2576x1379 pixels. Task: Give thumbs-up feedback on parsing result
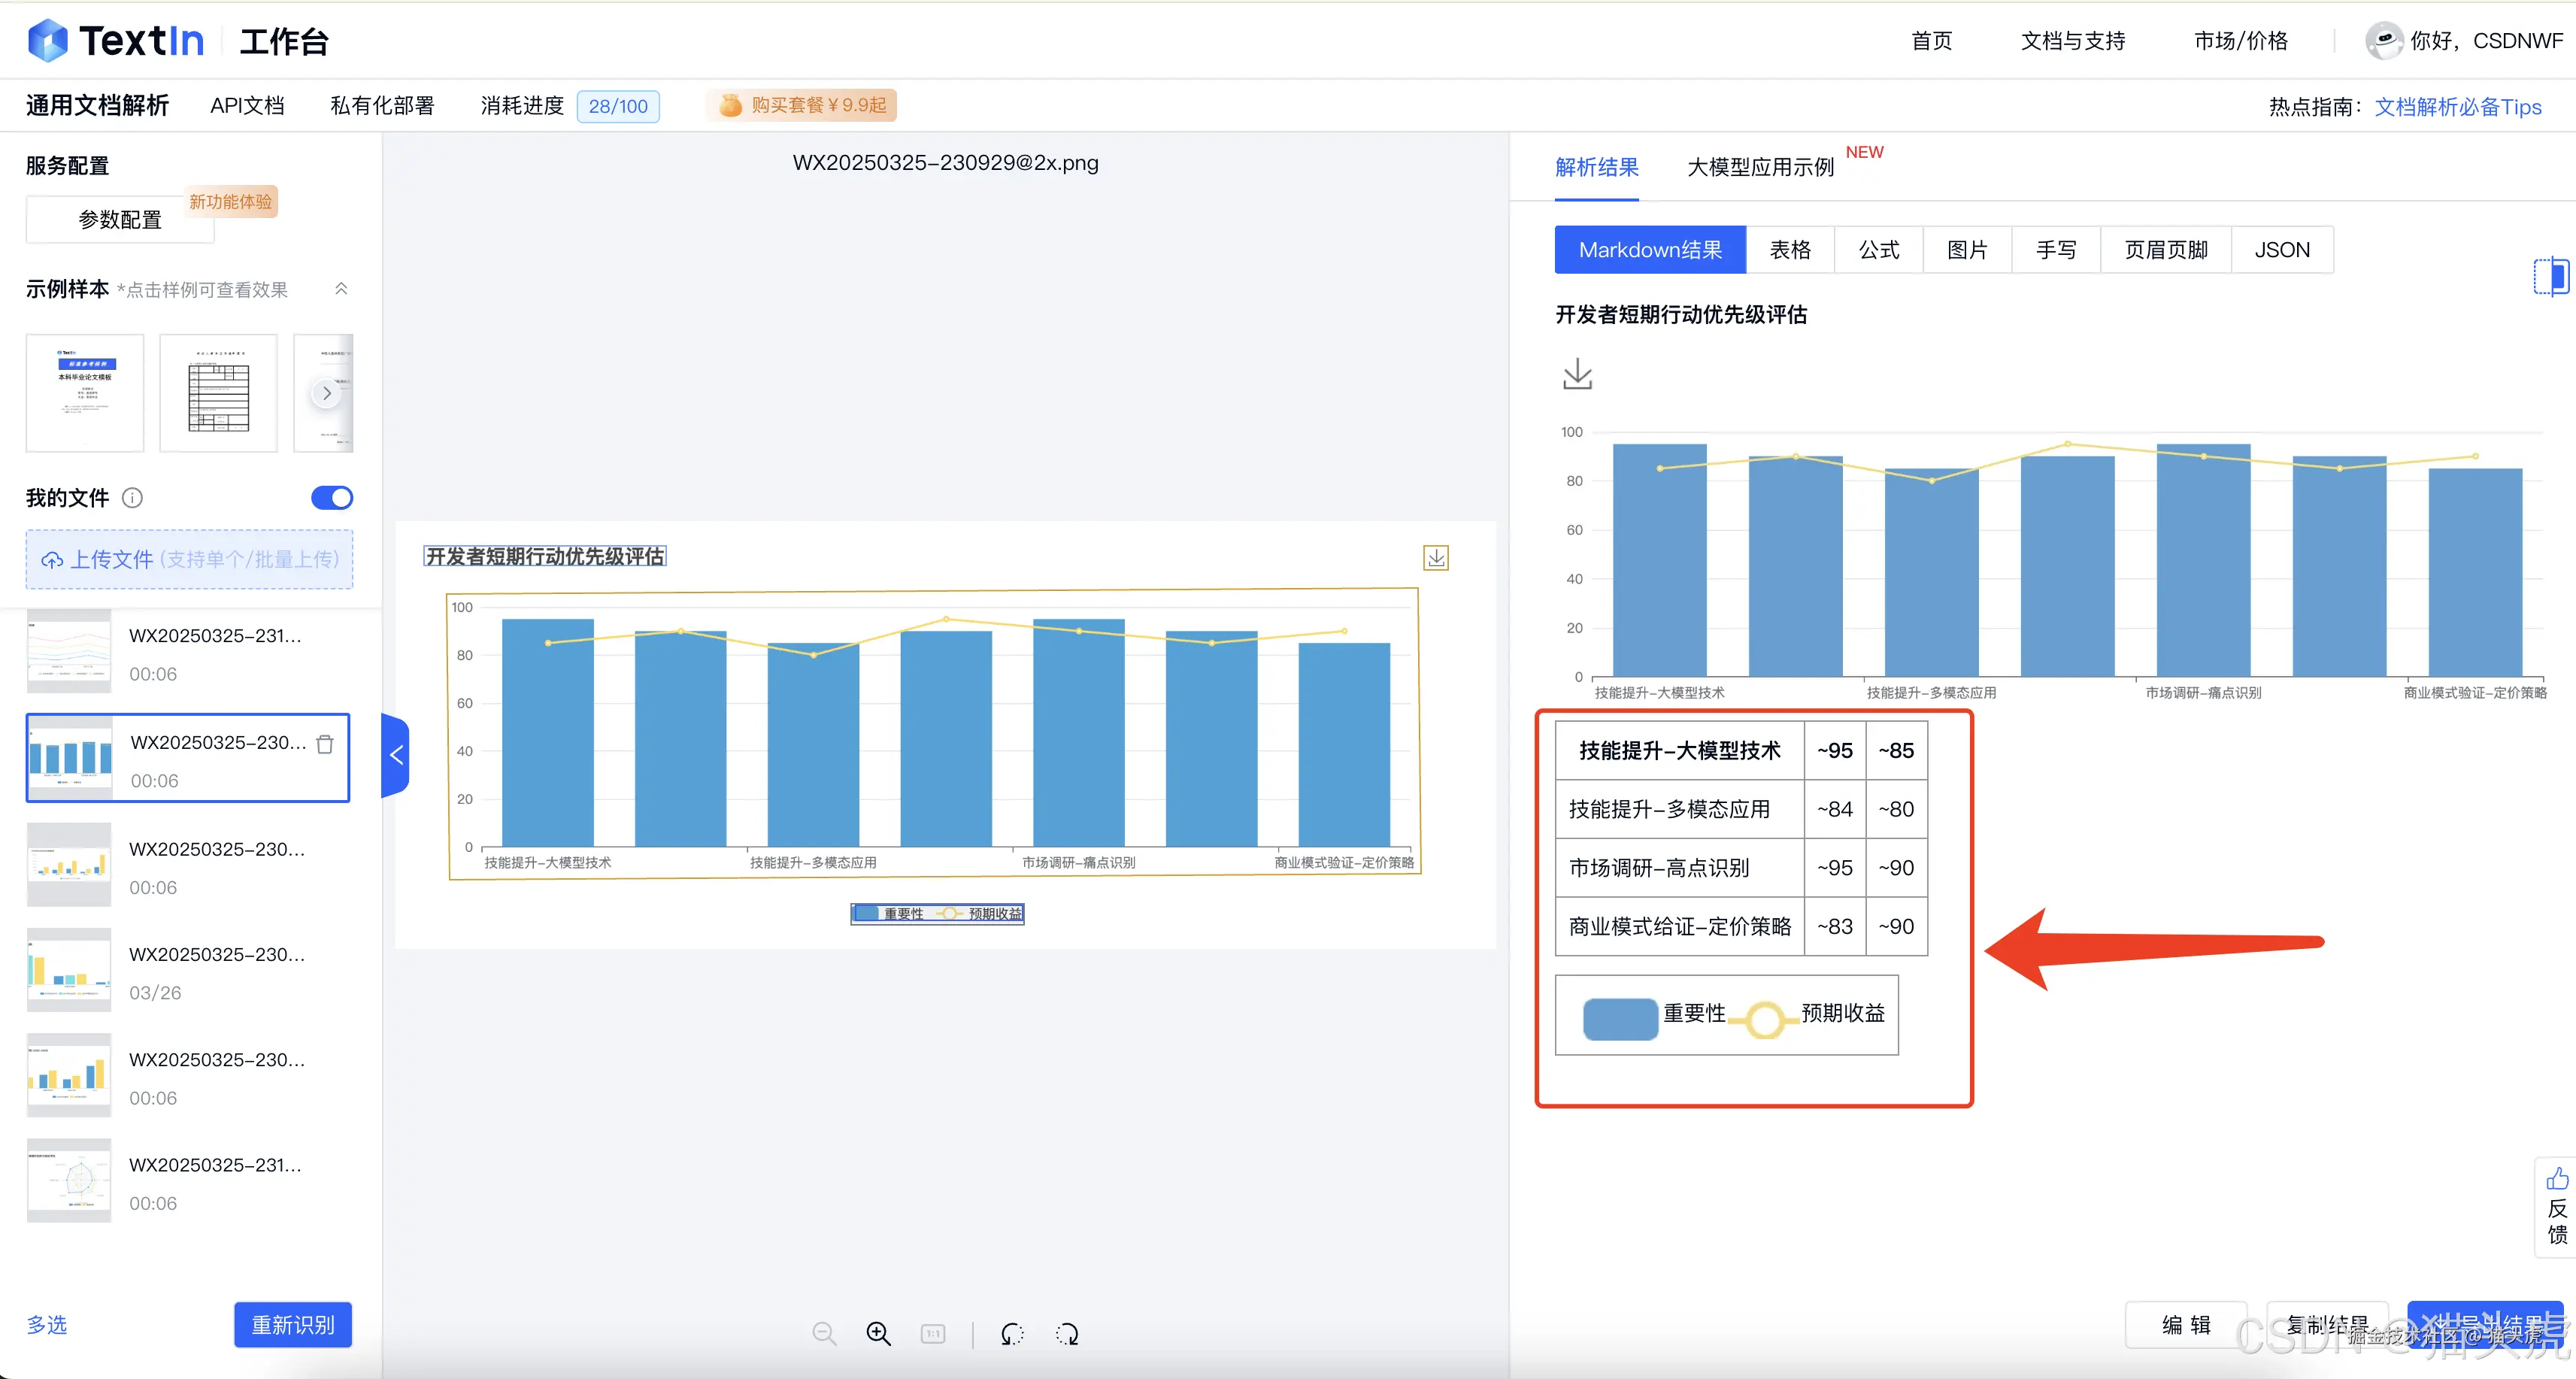(x=2558, y=1180)
